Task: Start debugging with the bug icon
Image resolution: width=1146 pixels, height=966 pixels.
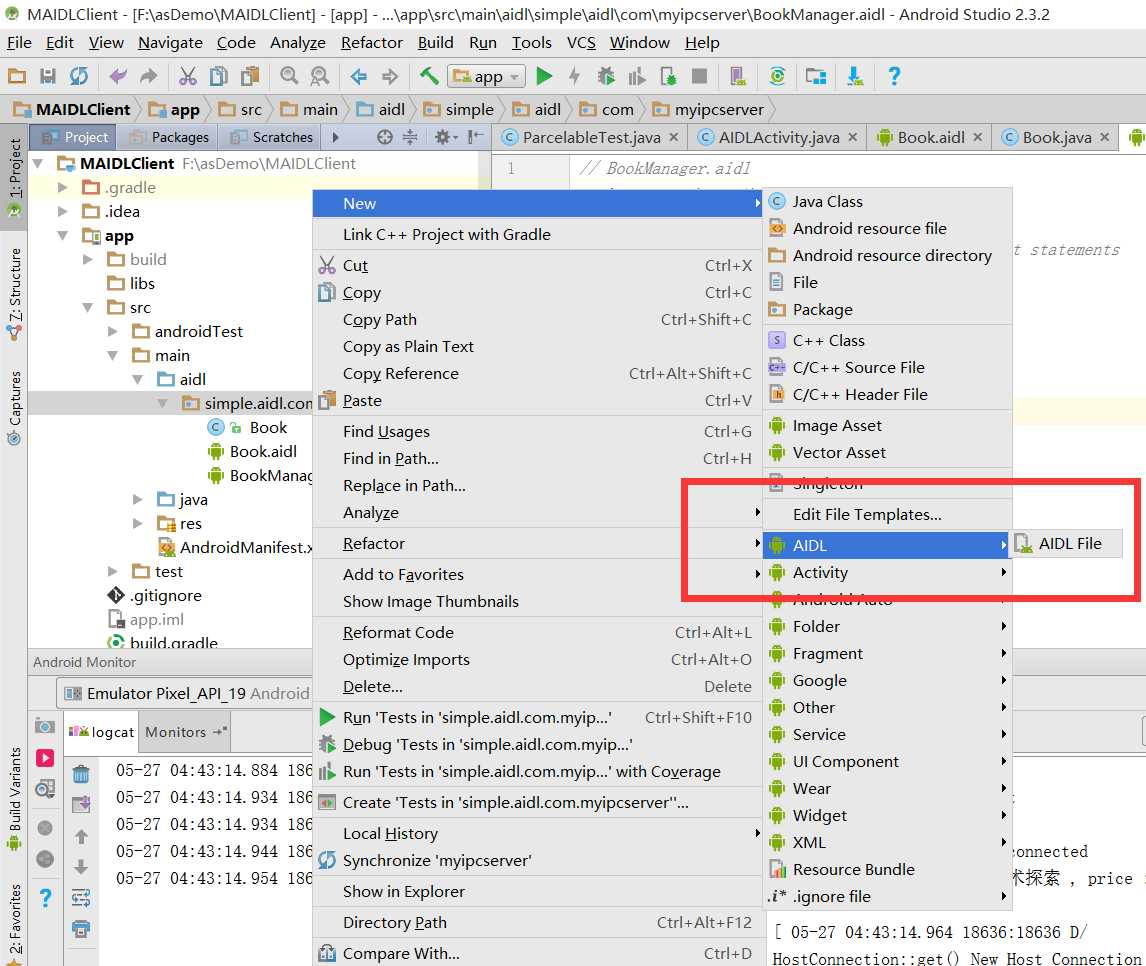Action: (x=605, y=76)
